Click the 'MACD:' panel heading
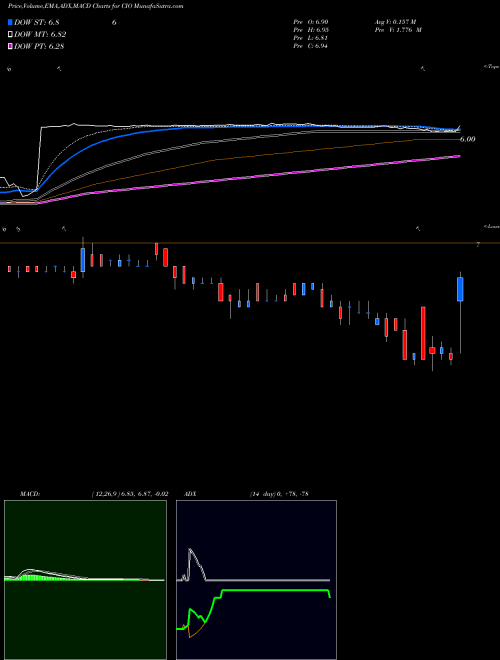Image resolution: width=500 pixels, height=660 pixels. tap(30, 494)
